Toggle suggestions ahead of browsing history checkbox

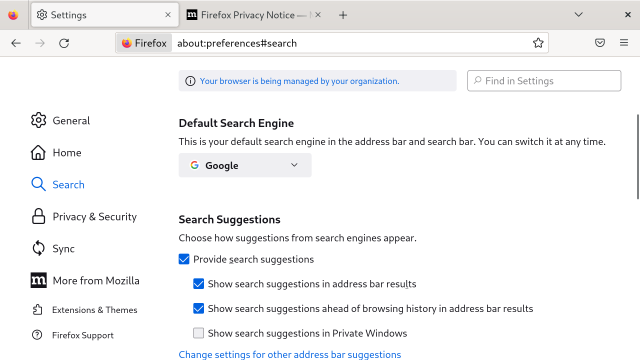pyautogui.click(x=198, y=308)
